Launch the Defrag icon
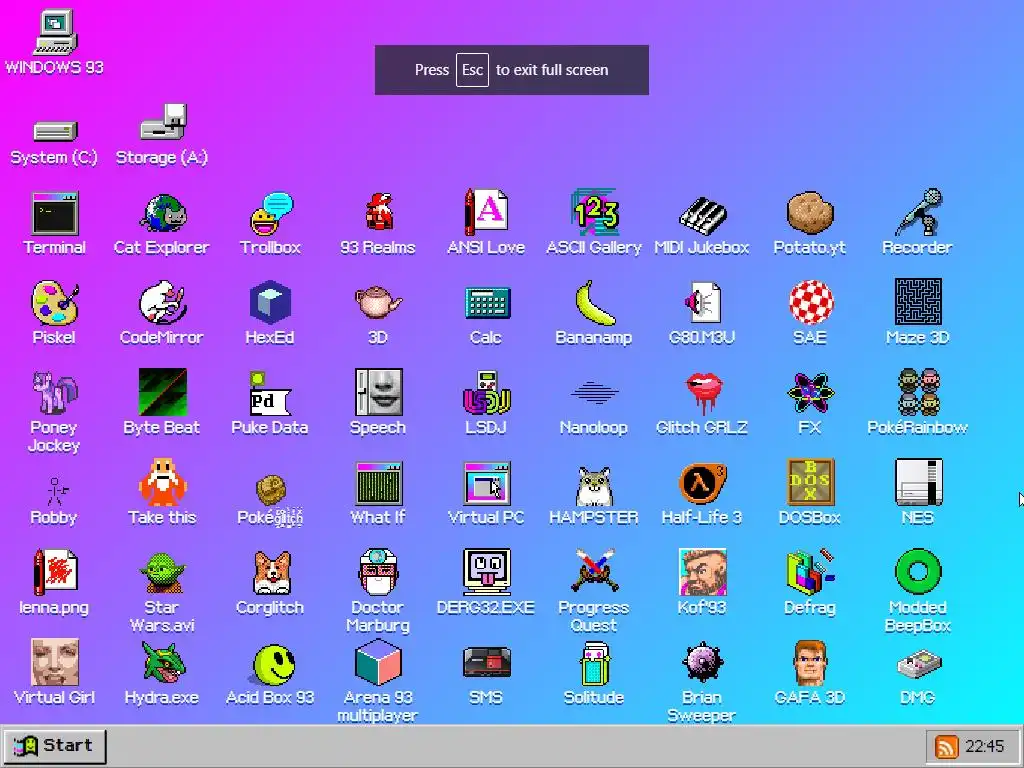The height and width of the screenshot is (768, 1024). pos(810,572)
